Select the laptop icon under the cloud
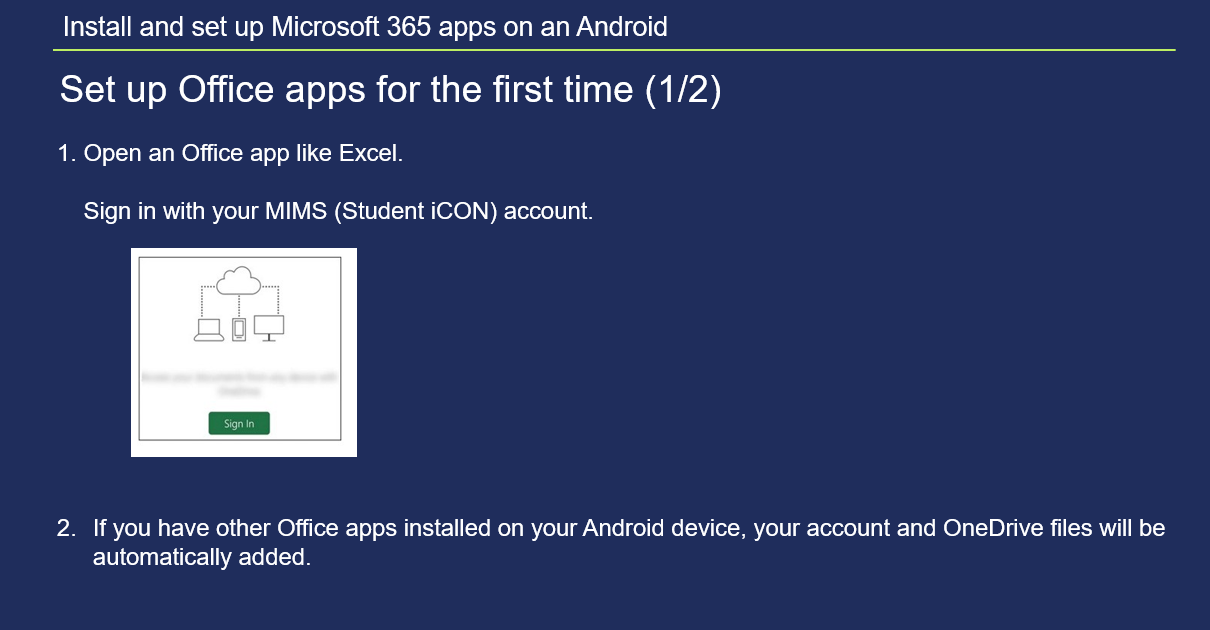The width and height of the screenshot is (1210, 630). pos(208,330)
